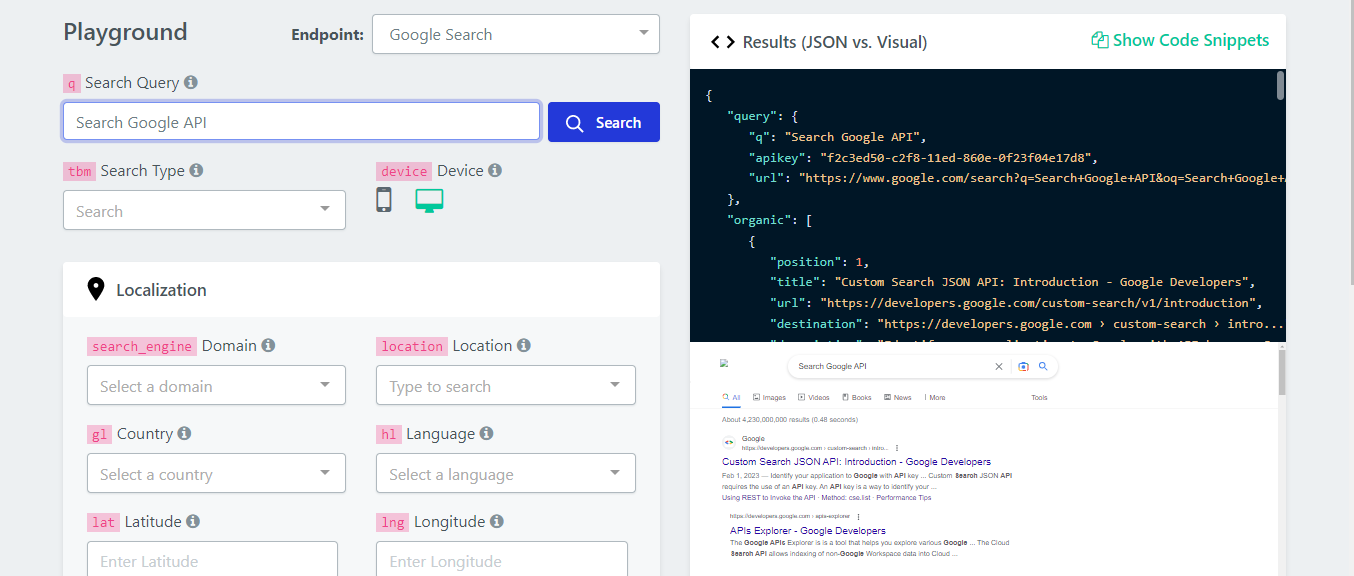Open the Videos tab in preview
The height and width of the screenshot is (576, 1354).
click(x=814, y=397)
